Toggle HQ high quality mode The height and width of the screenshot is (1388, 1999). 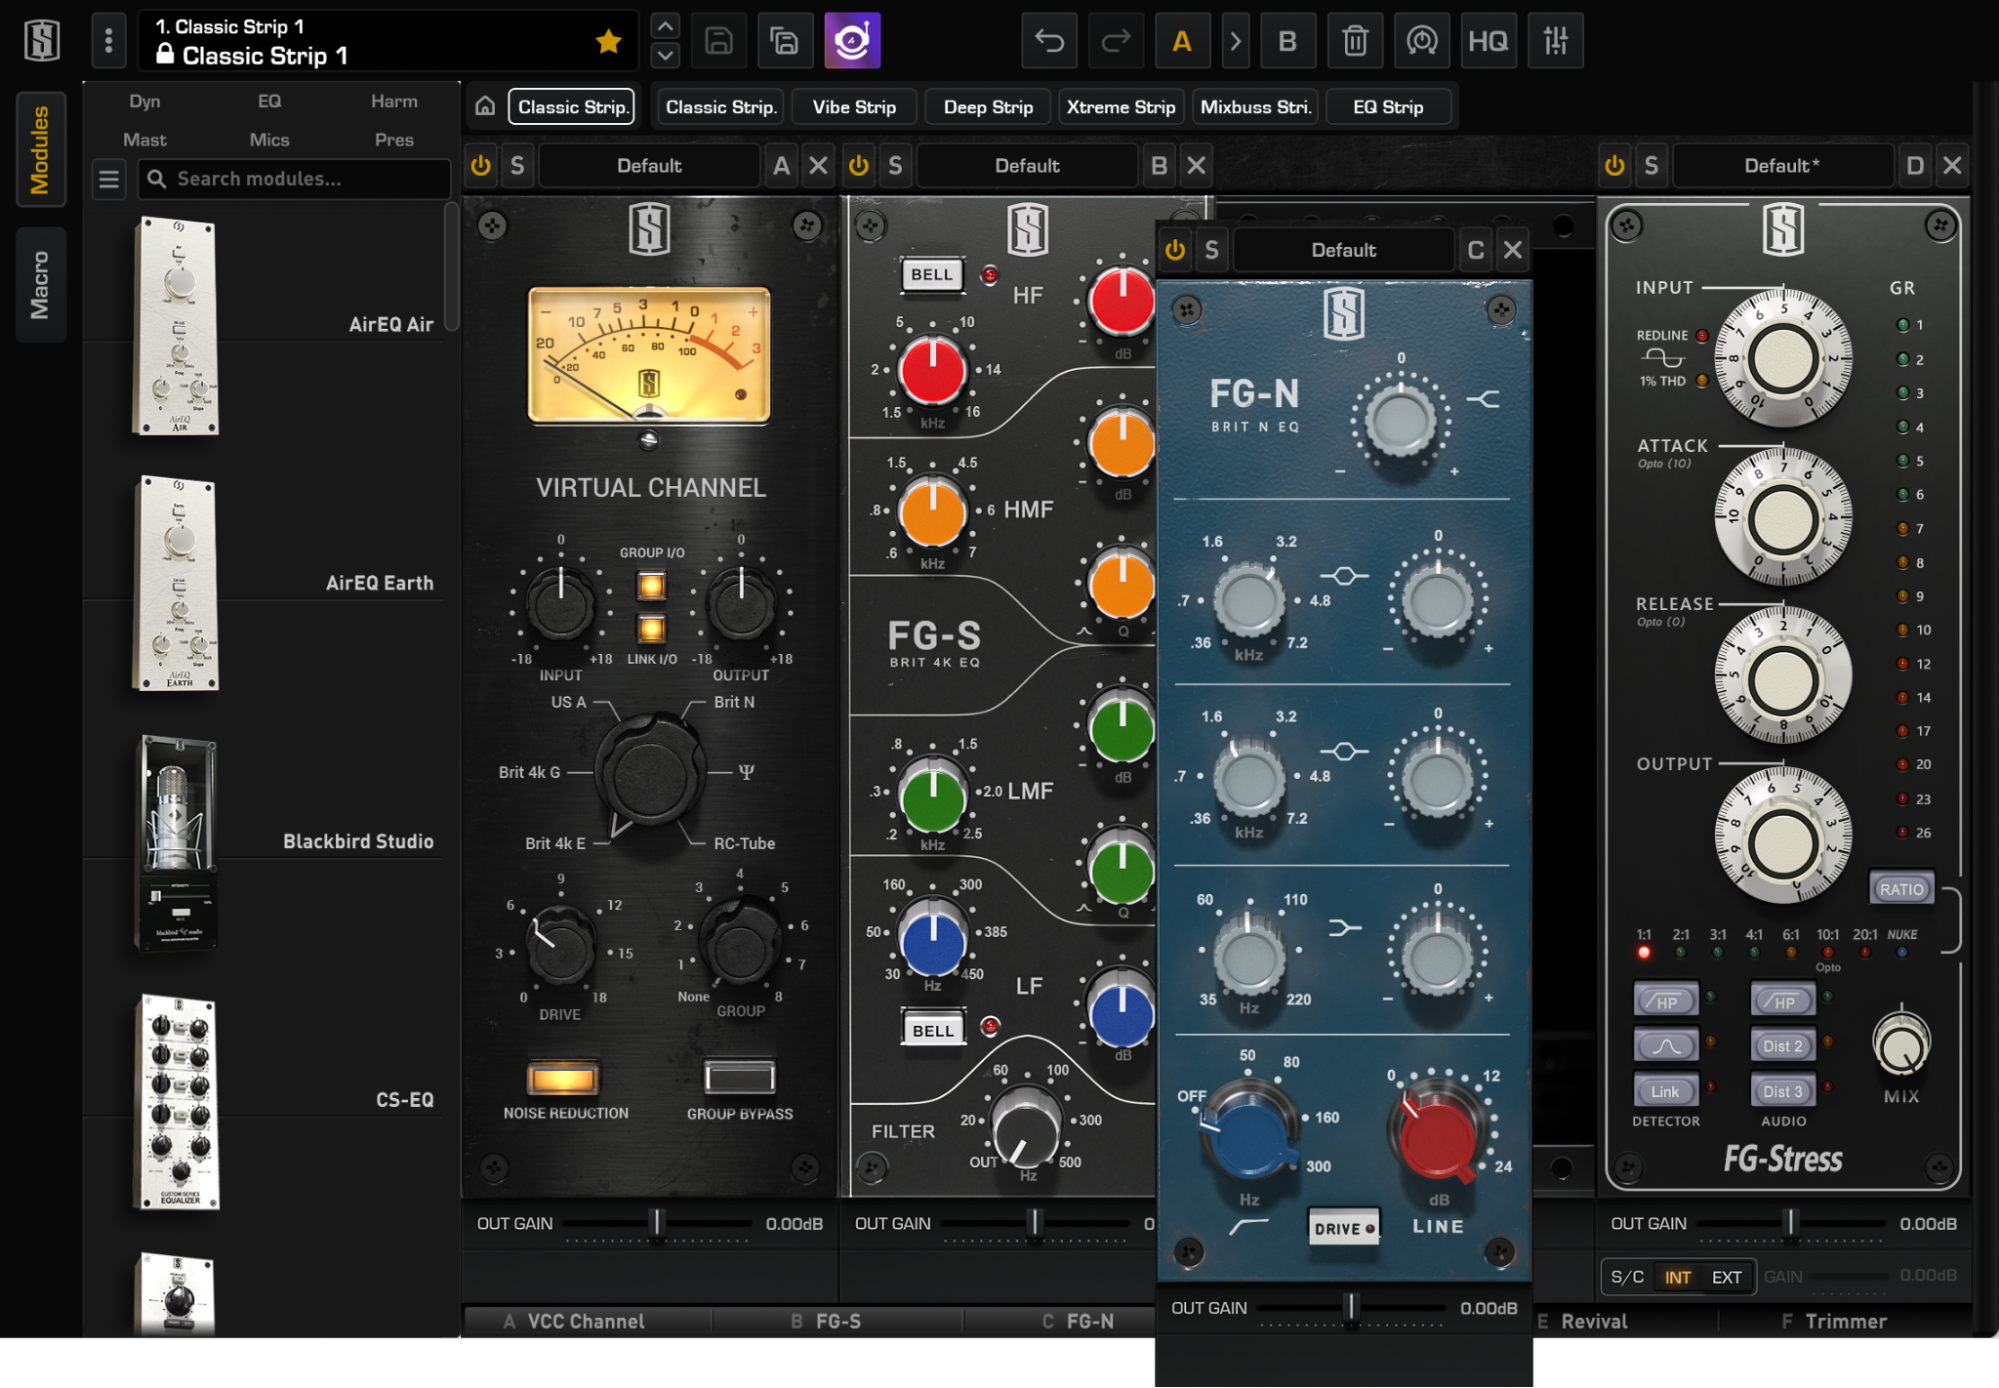1488,41
